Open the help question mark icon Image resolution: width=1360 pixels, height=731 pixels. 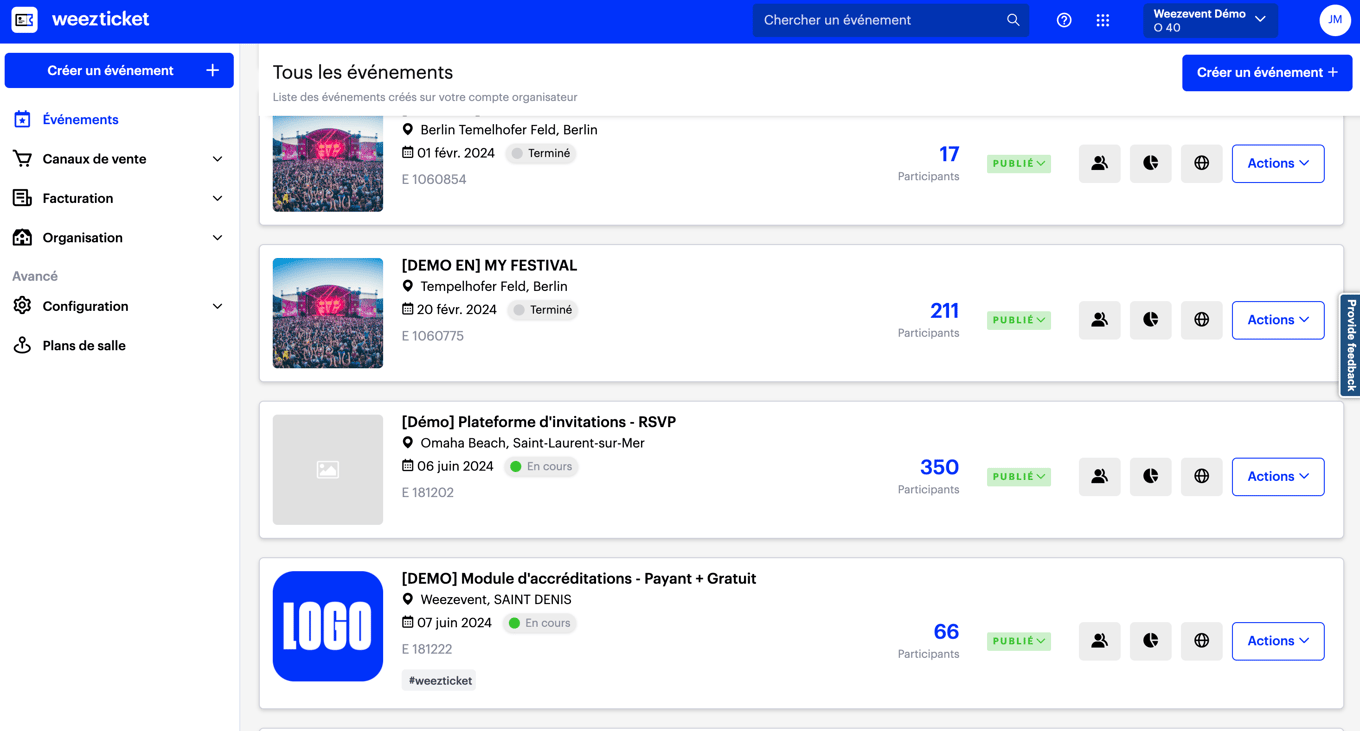(x=1064, y=20)
